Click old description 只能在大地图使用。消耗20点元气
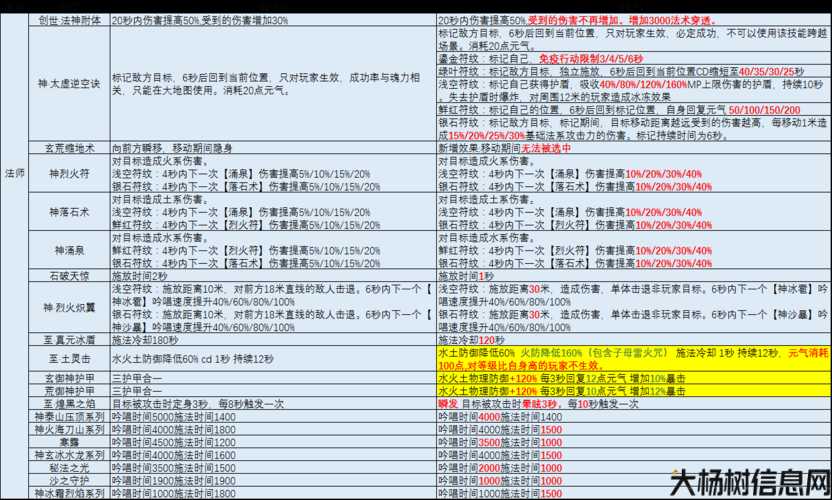 coord(273,84)
